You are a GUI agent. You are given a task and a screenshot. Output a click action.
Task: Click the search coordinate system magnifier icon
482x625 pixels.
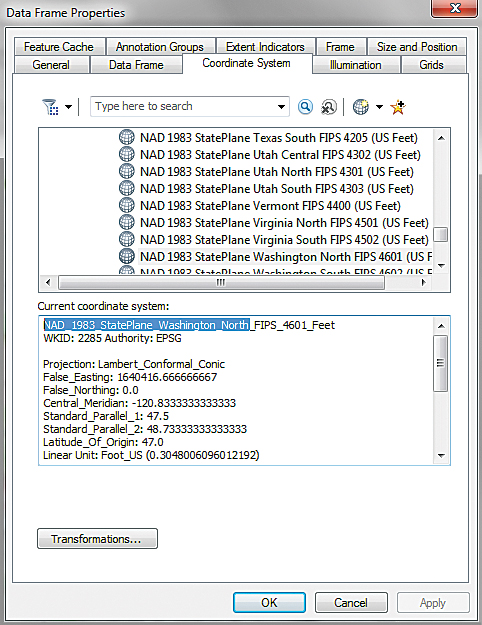(305, 107)
